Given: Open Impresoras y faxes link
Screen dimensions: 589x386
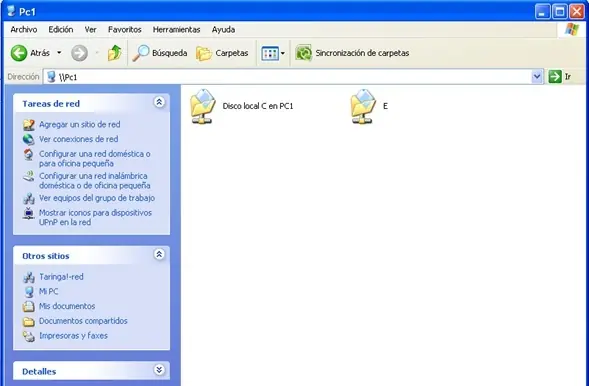Looking at the screenshot, I should (x=73, y=335).
